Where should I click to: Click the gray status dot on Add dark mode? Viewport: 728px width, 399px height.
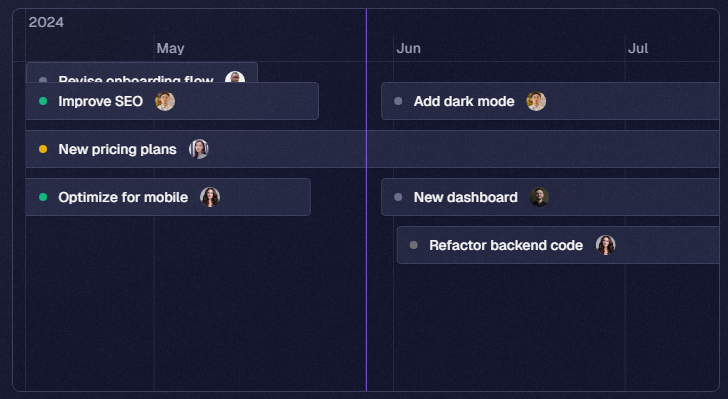(398, 101)
